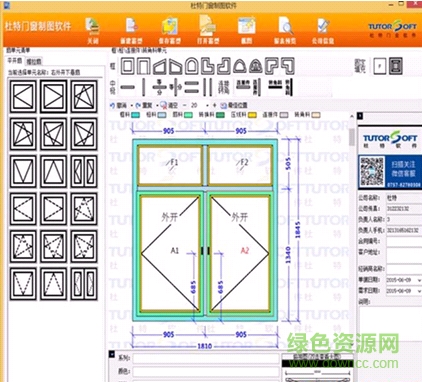Click the 公司名称 input field
This screenshot has height=382, width=422.
(404, 198)
